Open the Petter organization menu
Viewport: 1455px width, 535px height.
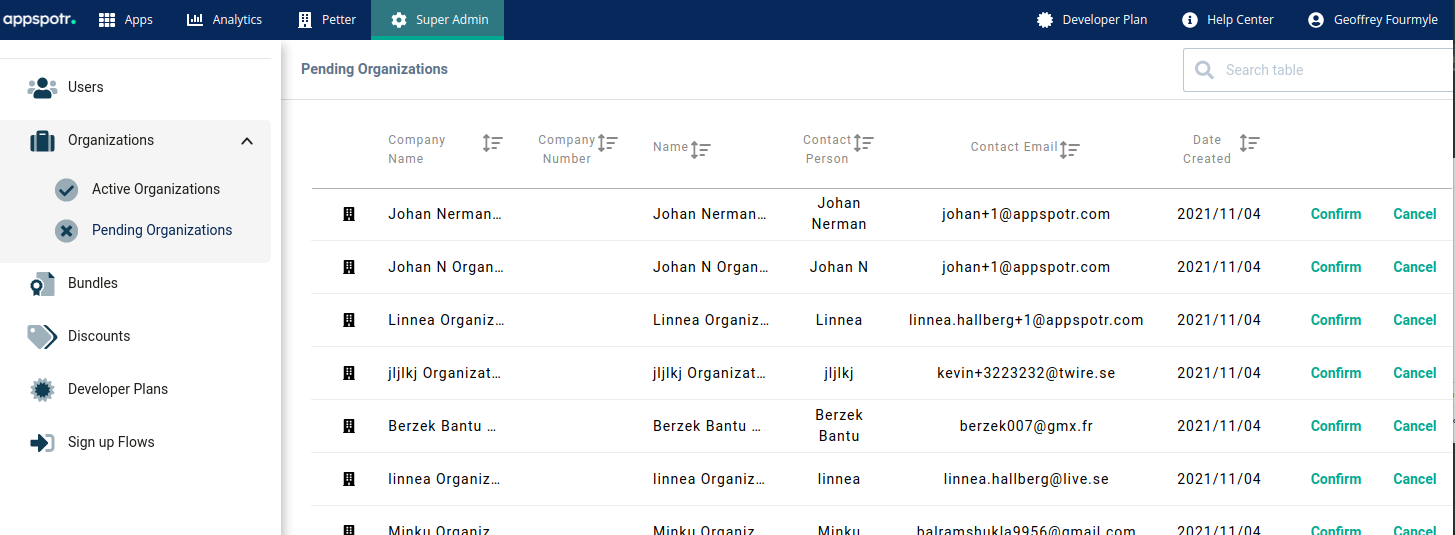pos(327,20)
